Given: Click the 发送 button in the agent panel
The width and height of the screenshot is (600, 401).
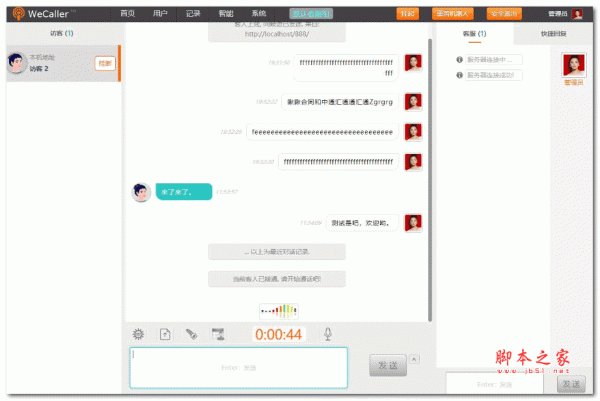Looking at the screenshot, I should click(x=571, y=384).
